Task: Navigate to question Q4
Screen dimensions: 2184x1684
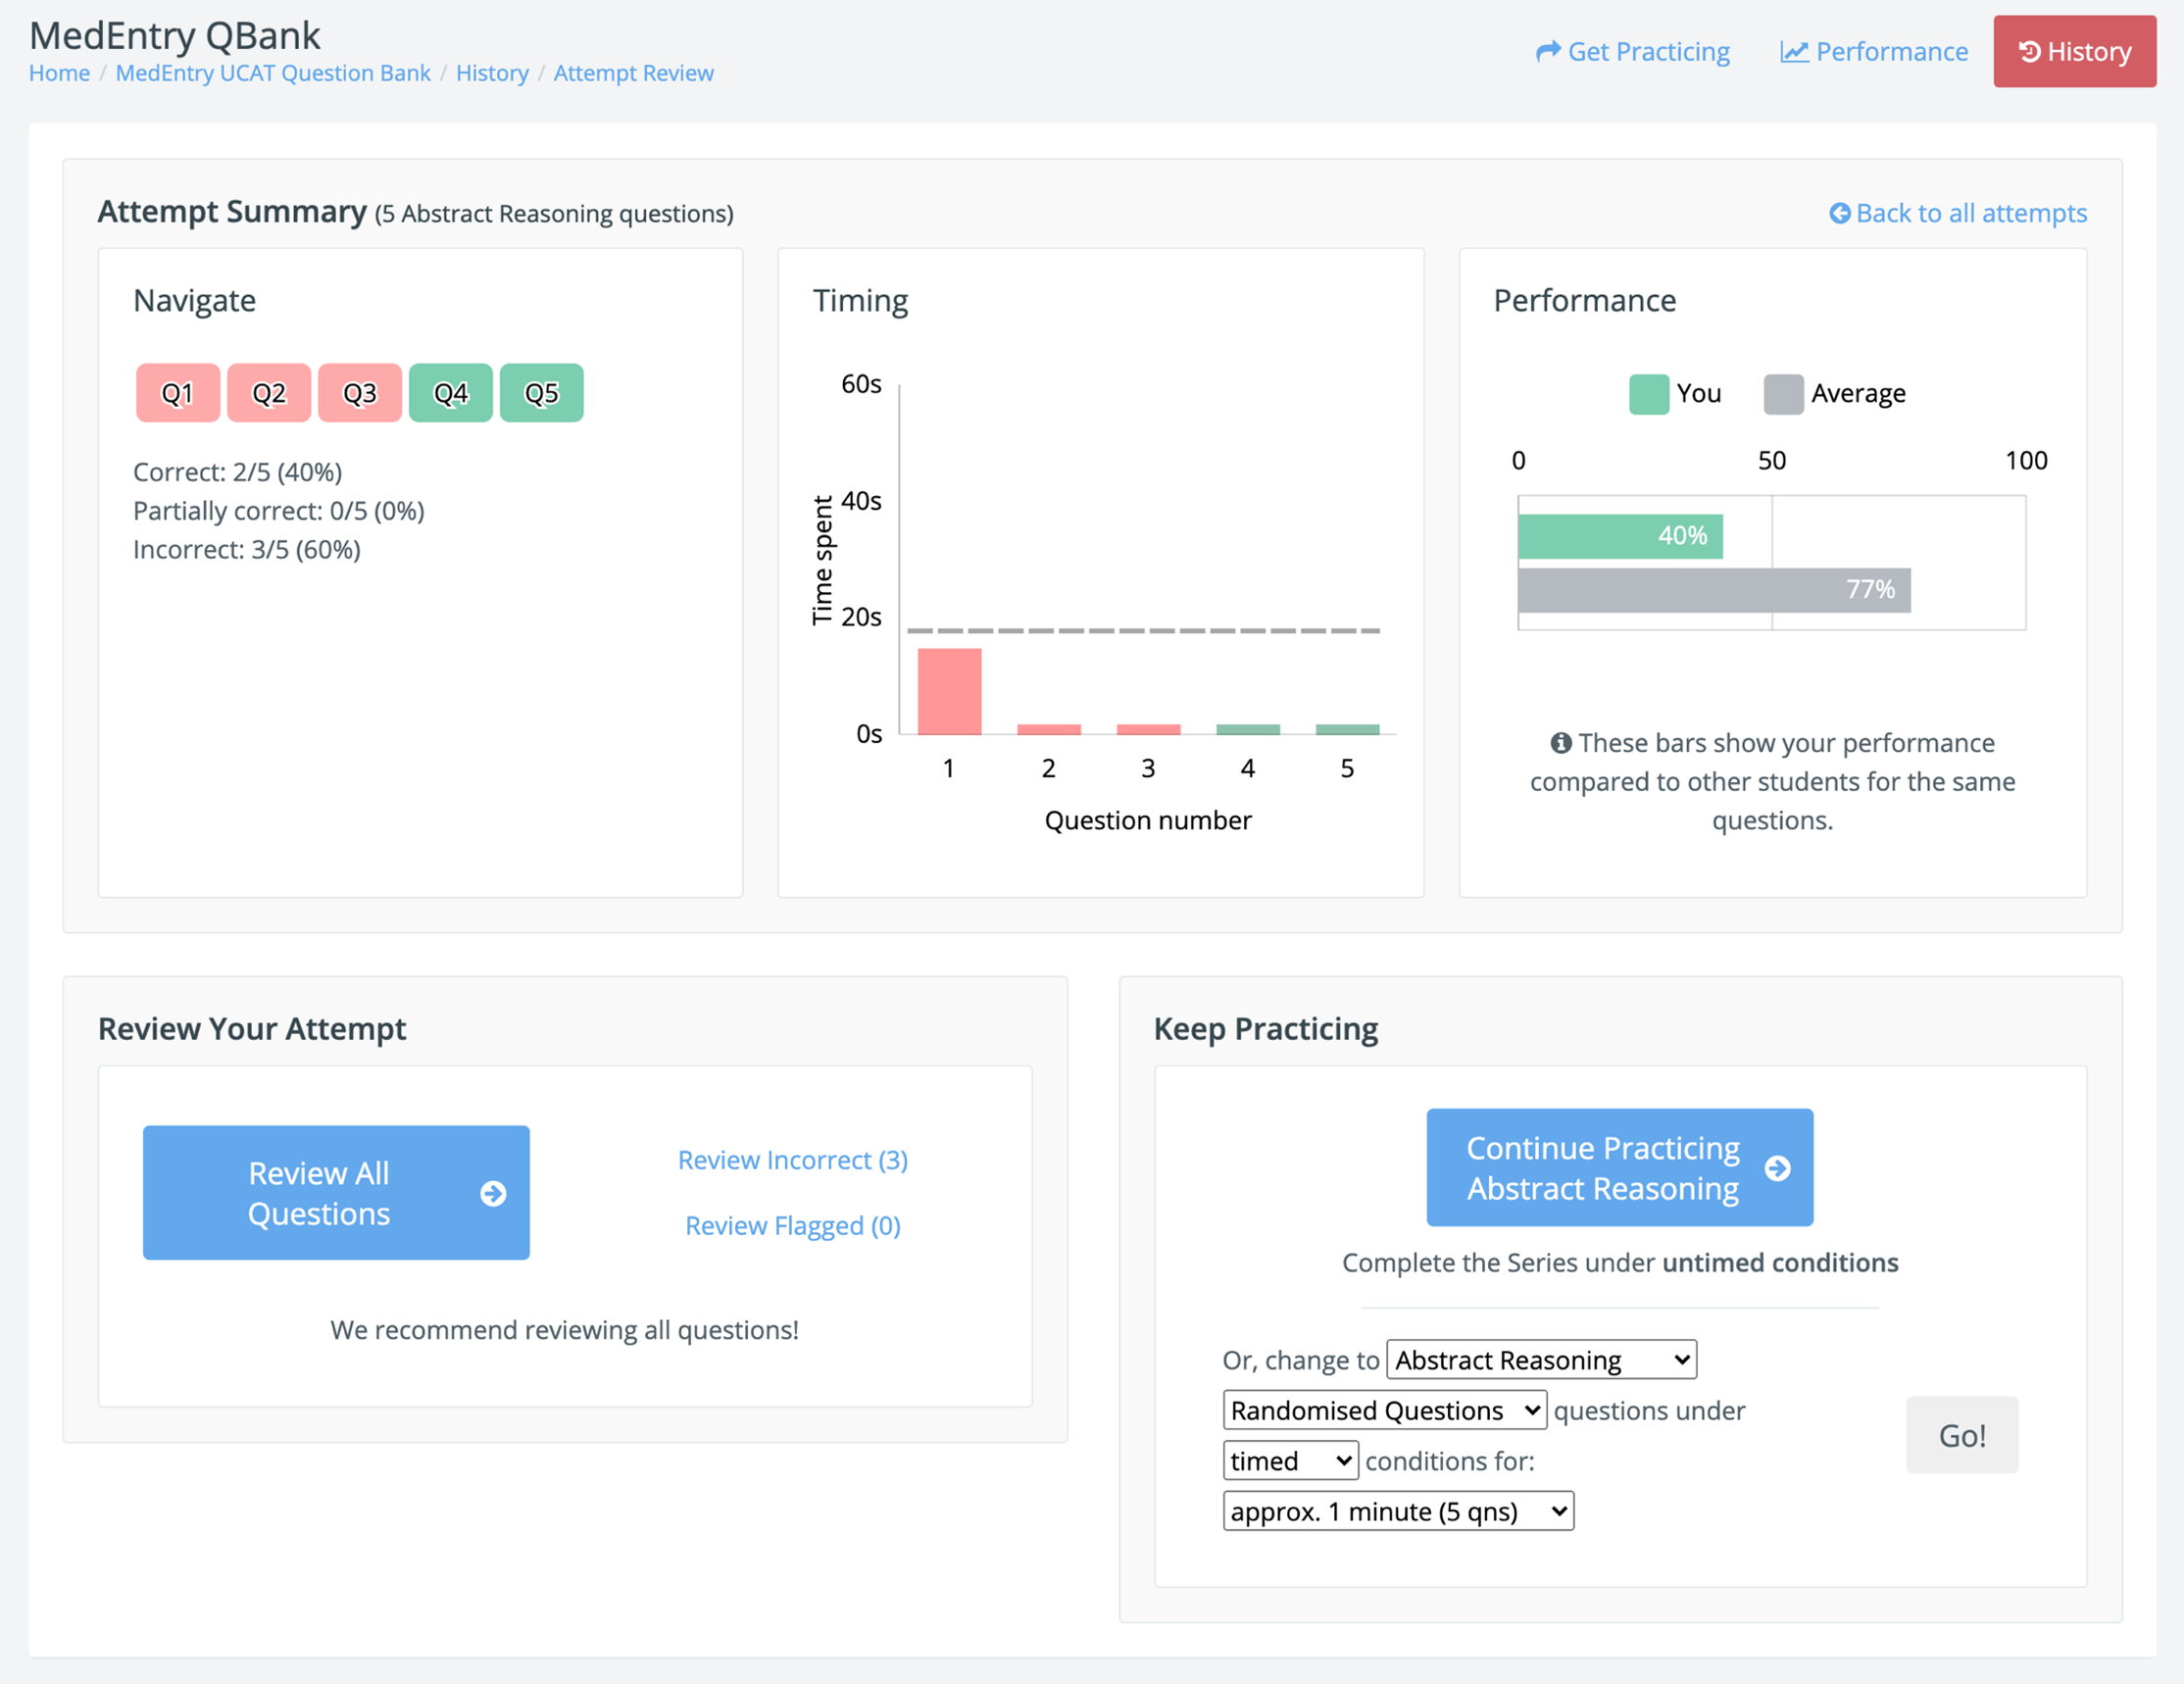Action: (451, 393)
